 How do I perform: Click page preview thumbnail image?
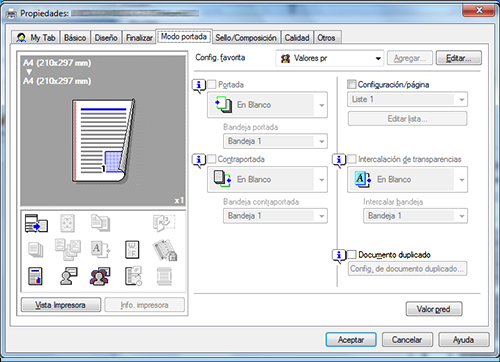[x=104, y=141]
